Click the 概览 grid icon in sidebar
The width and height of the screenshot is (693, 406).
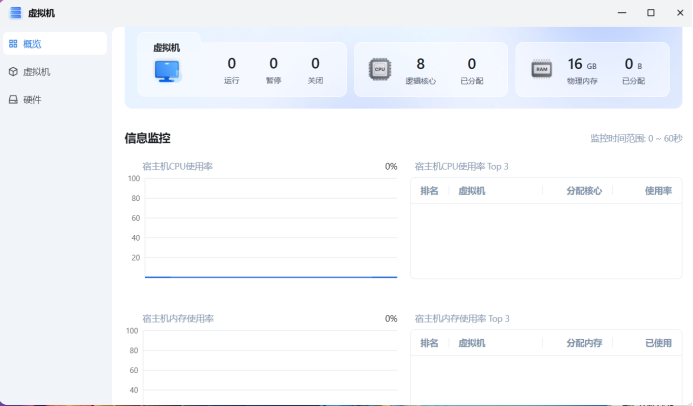point(13,44)
